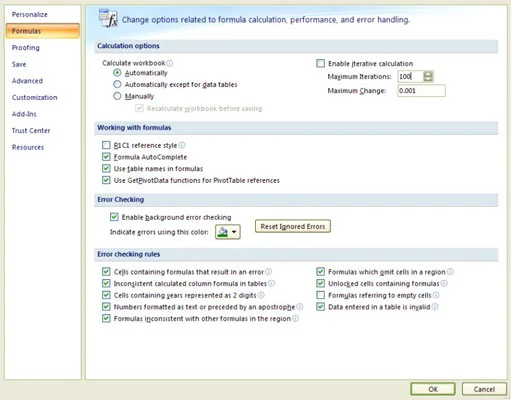Click info icon for numbers formatted as text

pos(300,307)
